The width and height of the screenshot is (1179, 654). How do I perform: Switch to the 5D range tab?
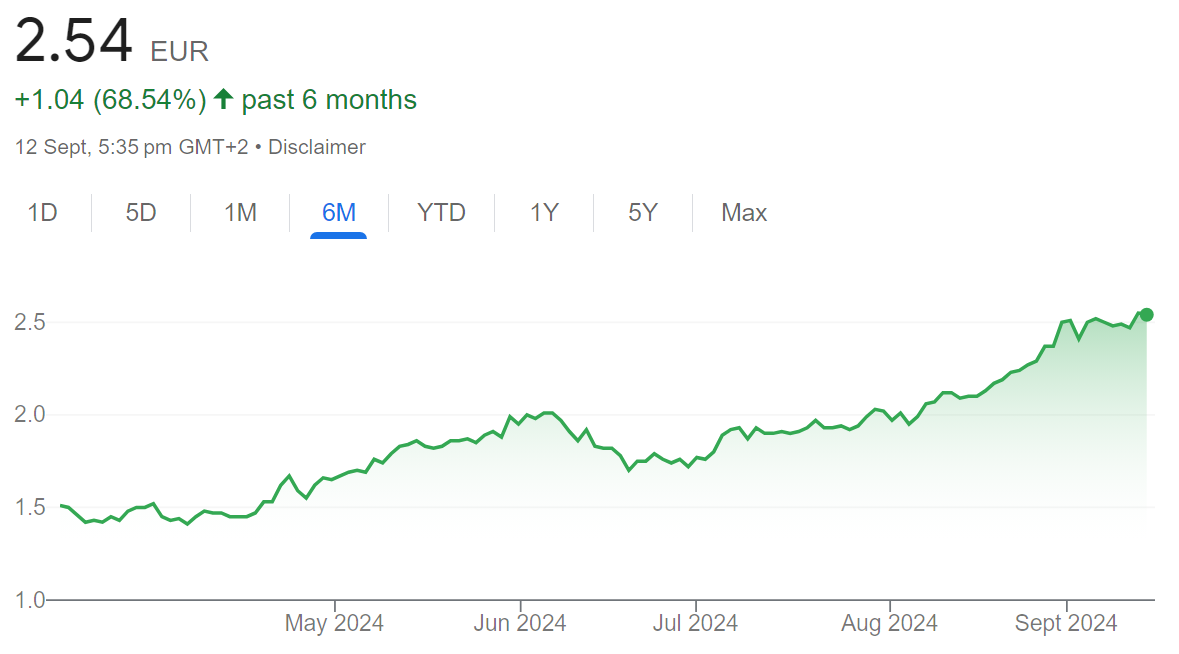141,213
